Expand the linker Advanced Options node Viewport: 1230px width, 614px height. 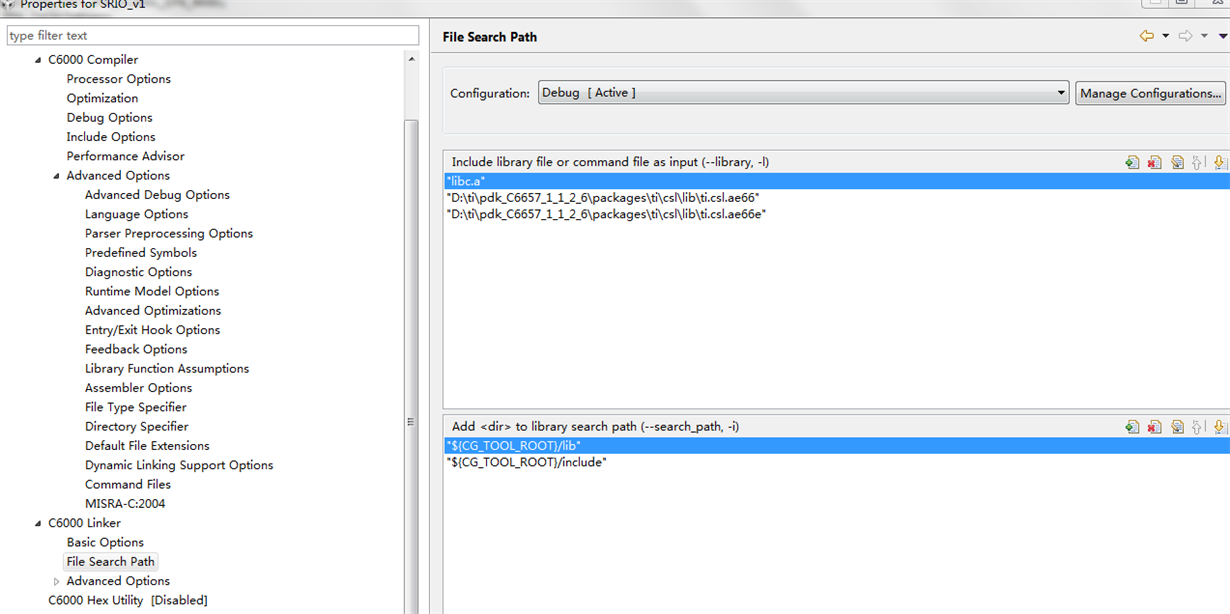click(57, 581)
